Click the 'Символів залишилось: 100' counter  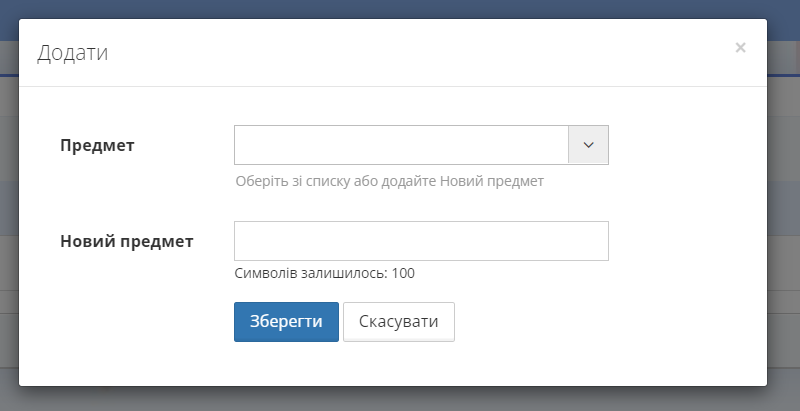pos(324,273)
